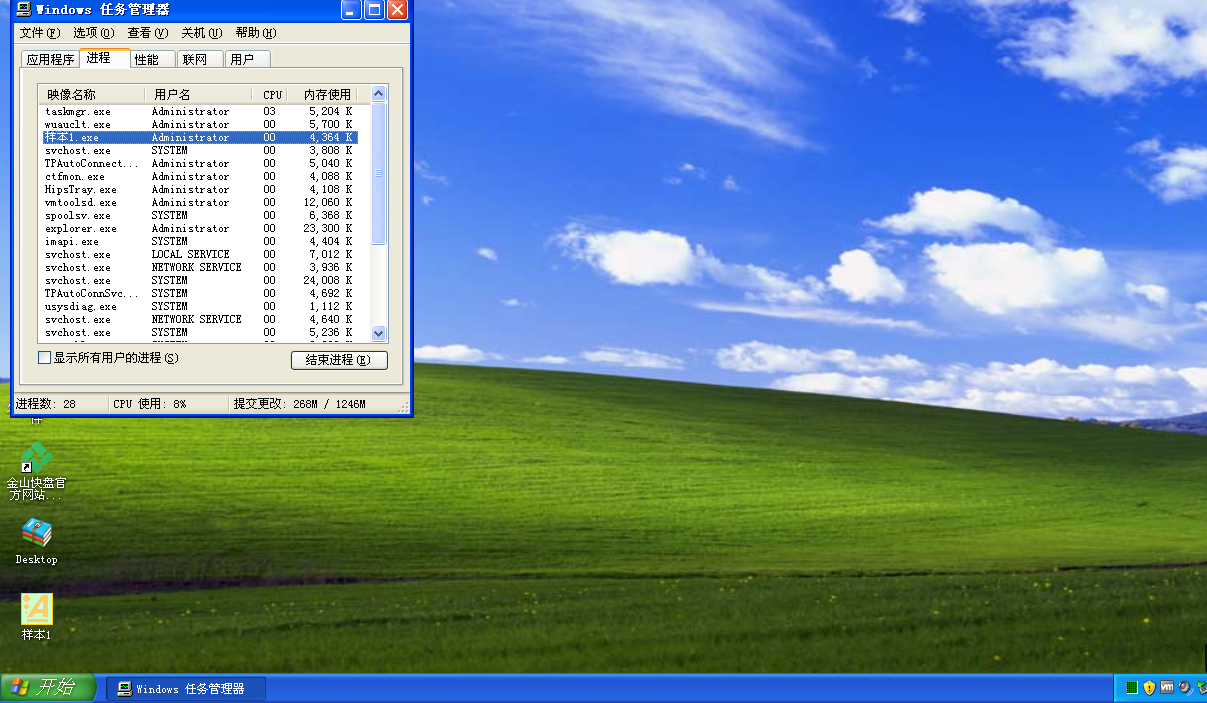Image resolution: width=1207 pixels, height=703 pixels.
Task: Click the speaker volume tray icon
Action: point(1184,688)
